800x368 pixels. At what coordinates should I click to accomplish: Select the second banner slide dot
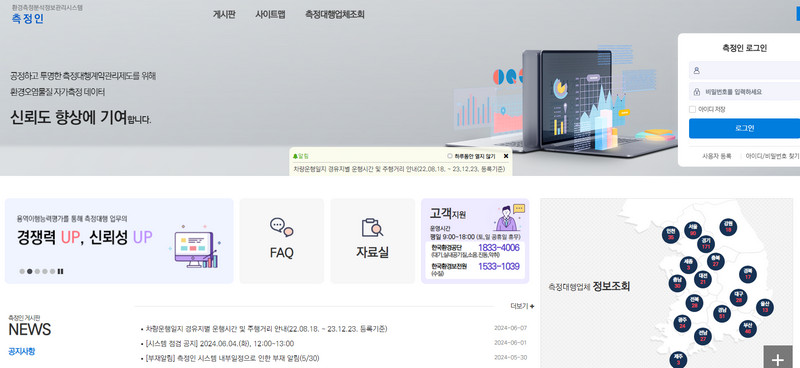click(30, 272)
